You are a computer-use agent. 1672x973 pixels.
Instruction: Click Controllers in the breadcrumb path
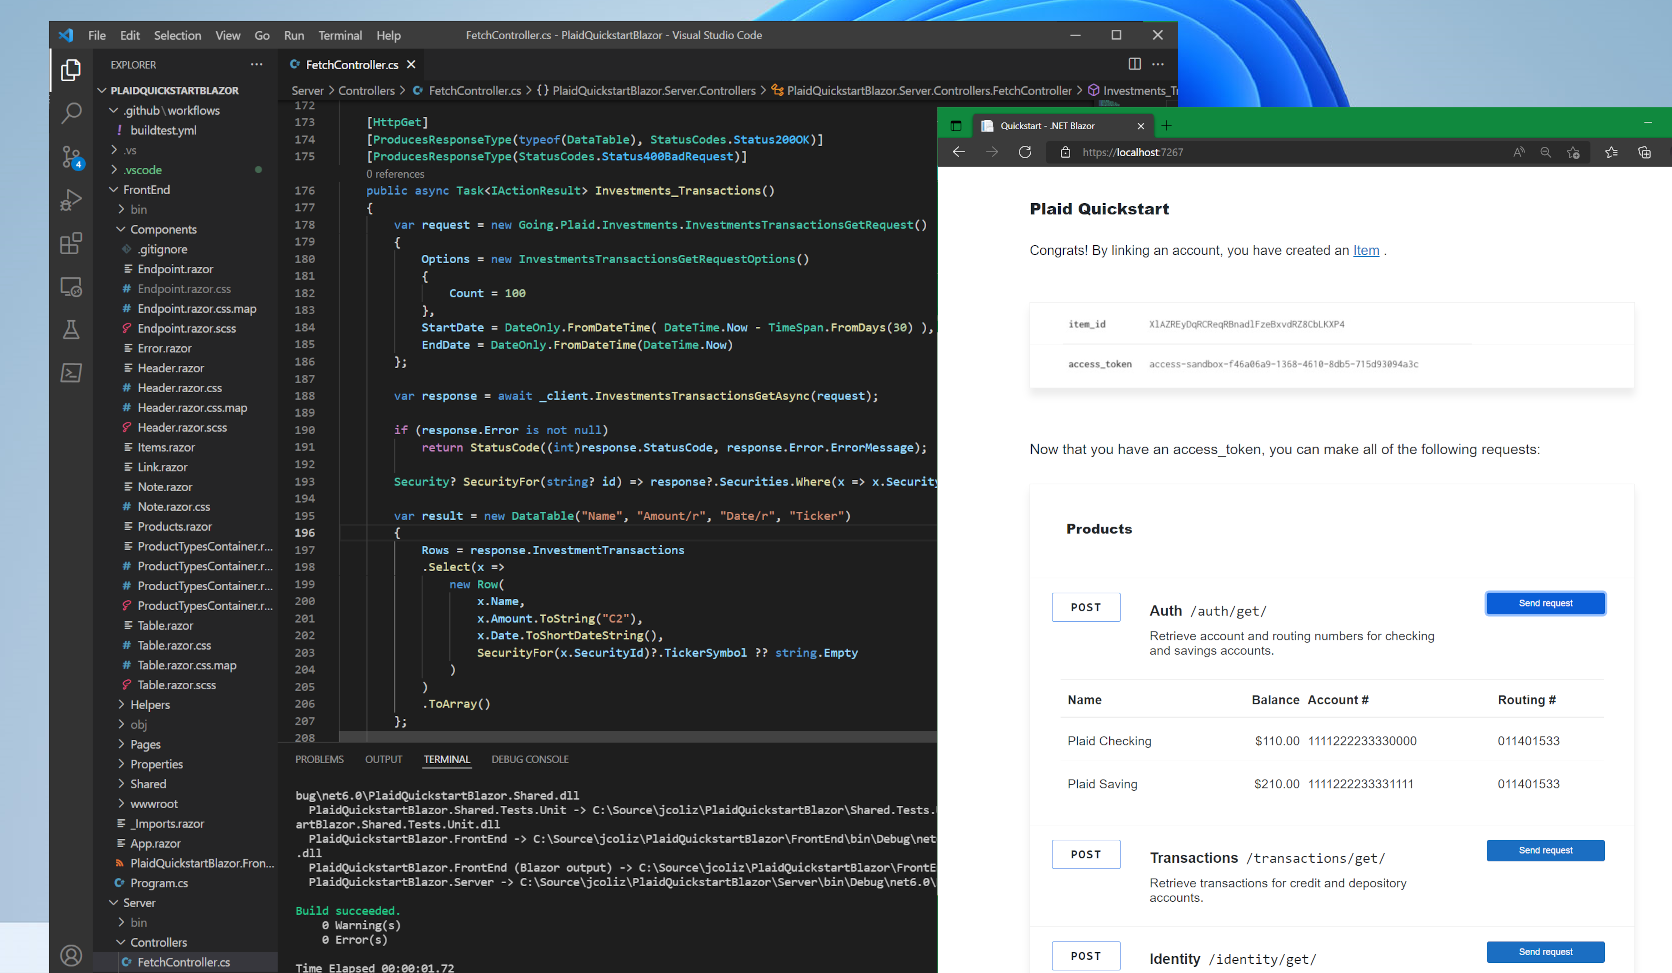[x=366, y=91]
